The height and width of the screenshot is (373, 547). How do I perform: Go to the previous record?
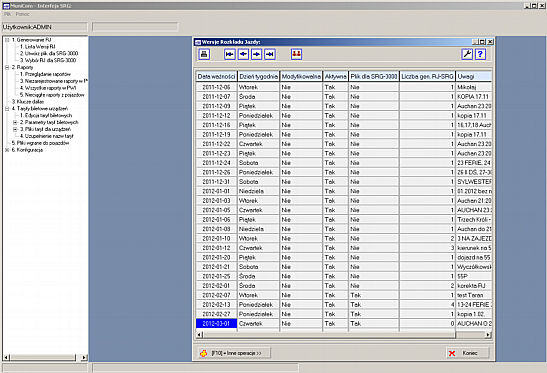click(243, 54)
